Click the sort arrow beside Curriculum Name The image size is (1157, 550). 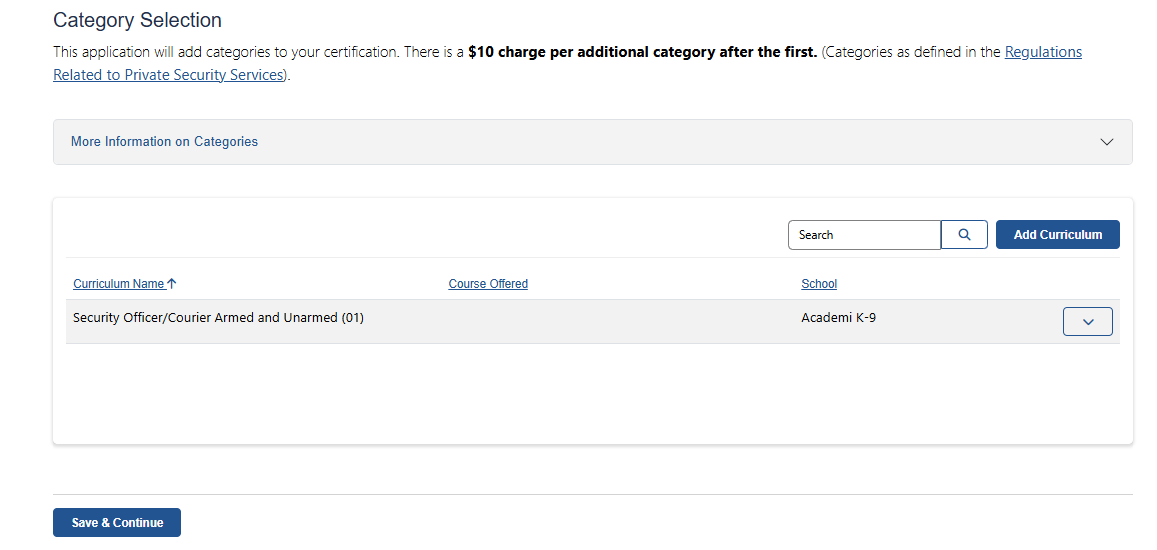click(x=172, y=284)
